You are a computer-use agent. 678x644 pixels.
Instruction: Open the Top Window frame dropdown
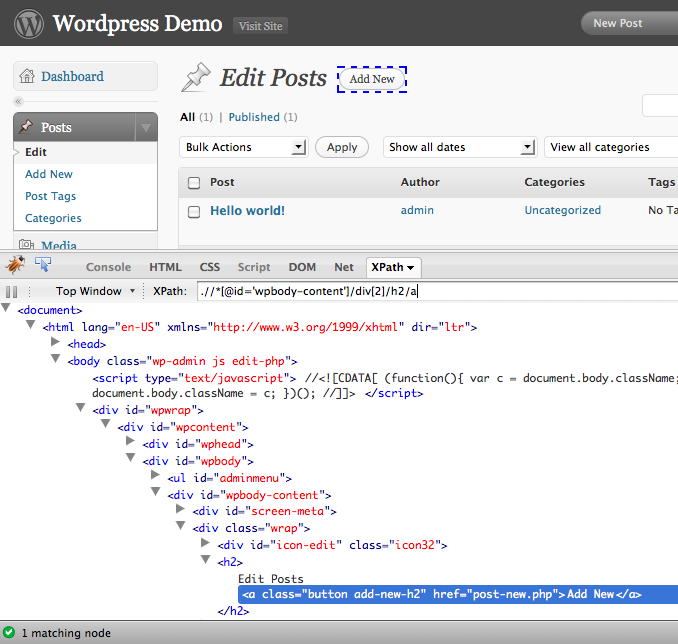(x=95, y=291)
